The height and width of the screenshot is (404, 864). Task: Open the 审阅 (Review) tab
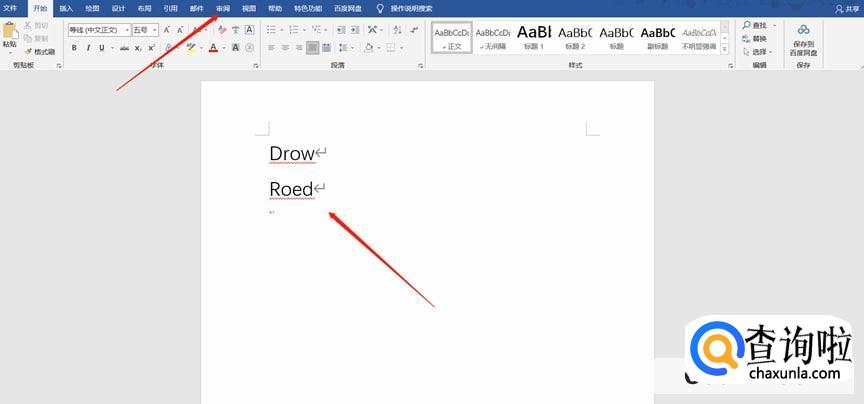click(223, 9)
